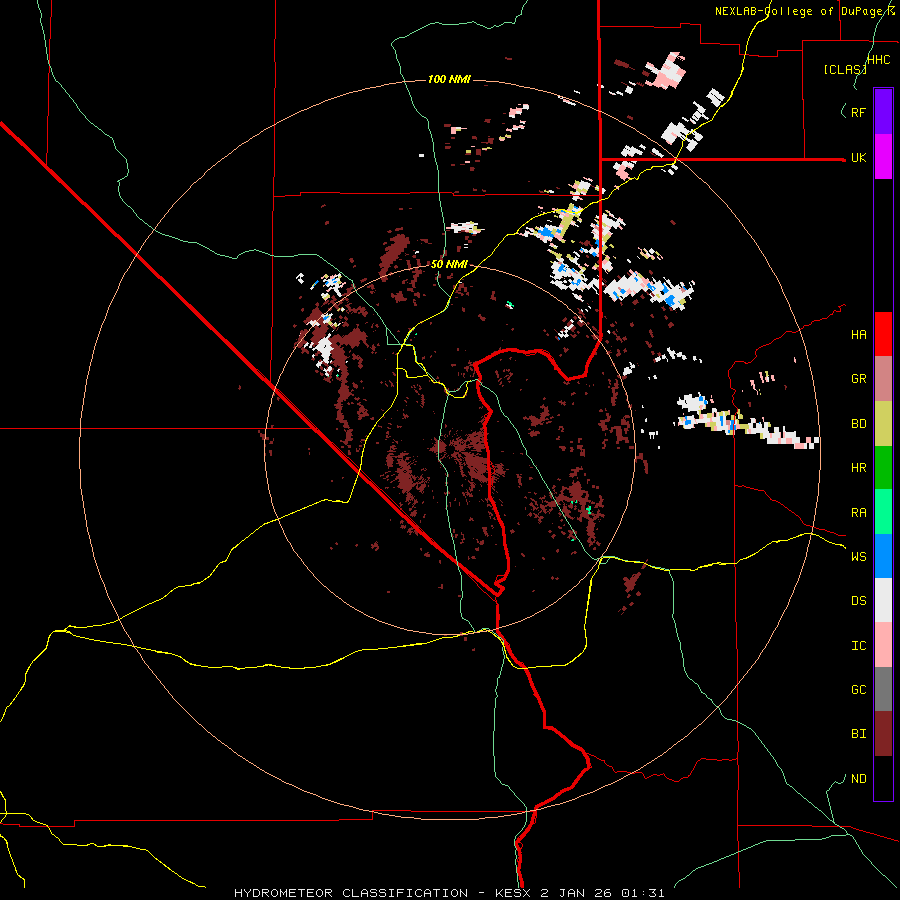Click the GC legend label
The width and height of the screenshot is (900, 900).
(x=858, y=690)
